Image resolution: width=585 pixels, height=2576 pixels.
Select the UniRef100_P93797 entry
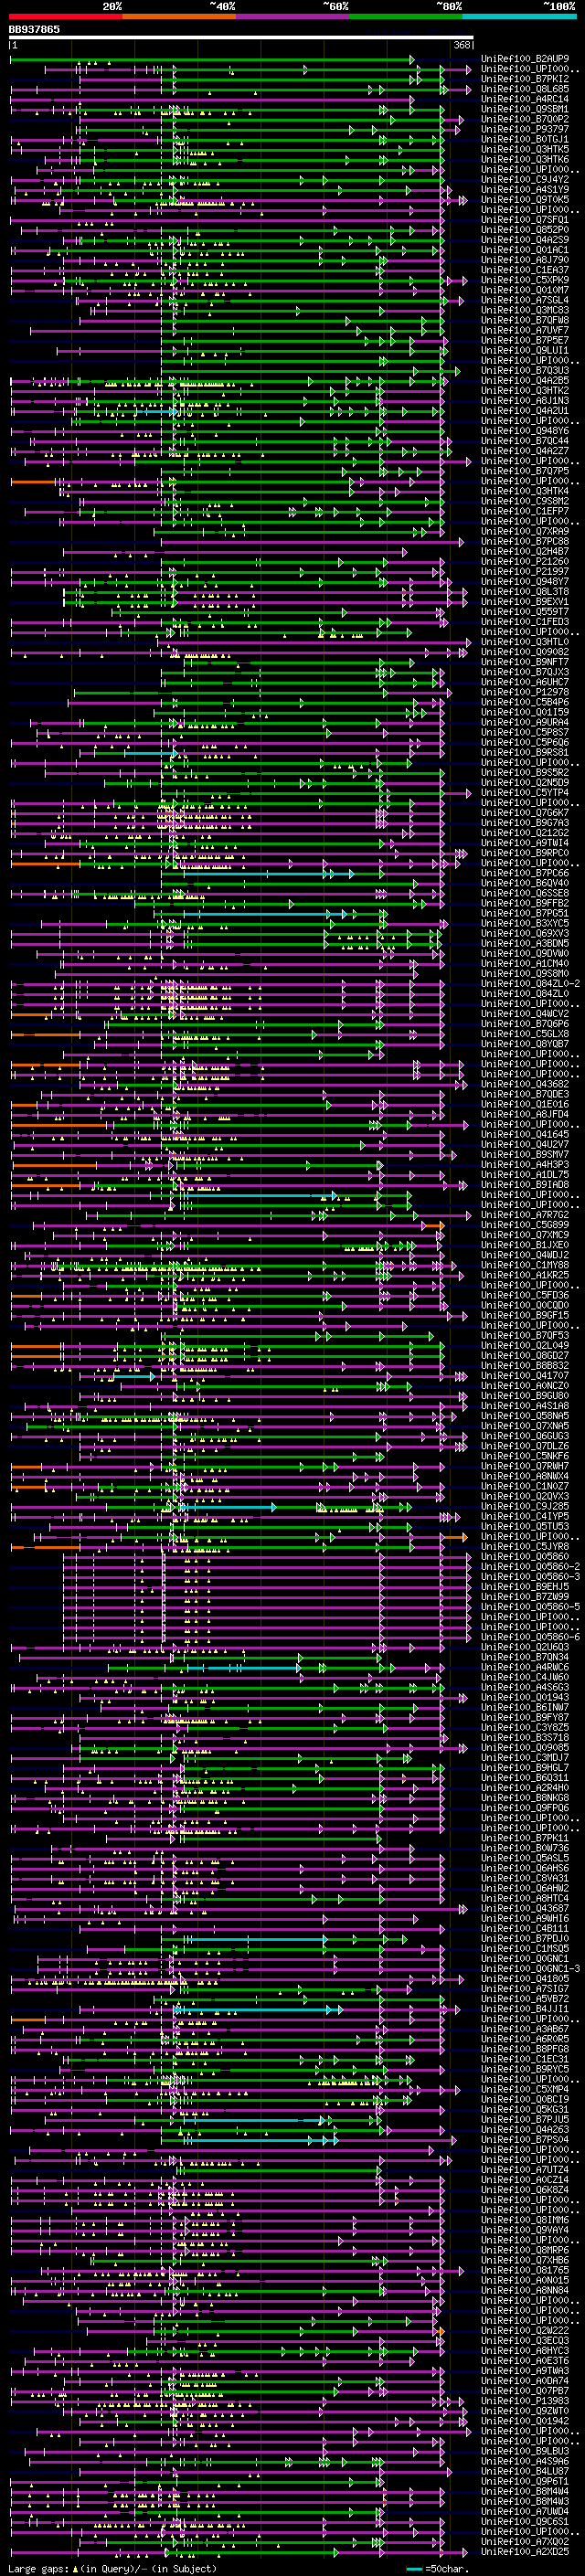tap(525, 129)
